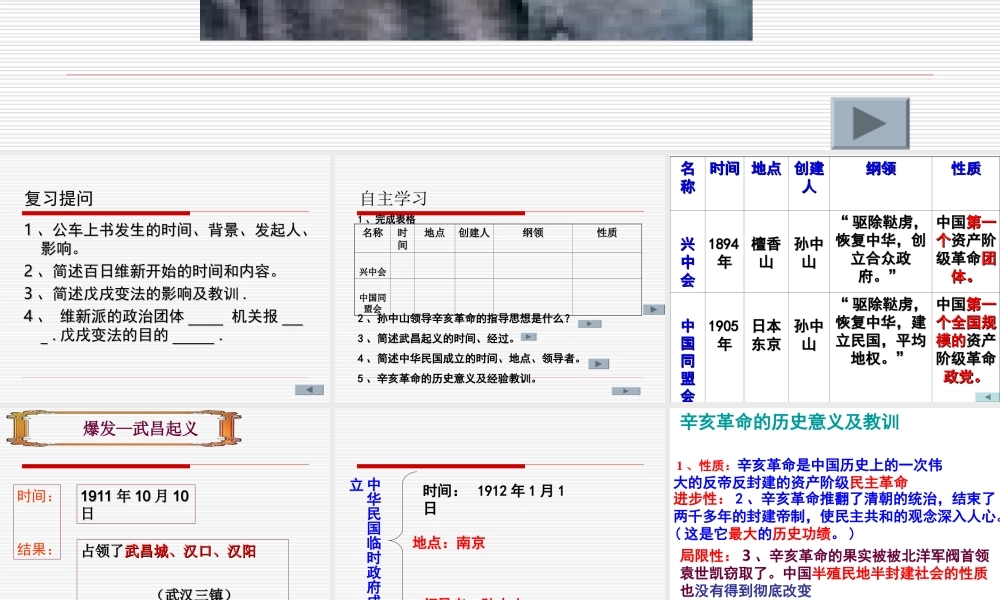
Task: Click question 孙中山领导辛亥革命的指导思想是什么
Action: tap(464, 318)
